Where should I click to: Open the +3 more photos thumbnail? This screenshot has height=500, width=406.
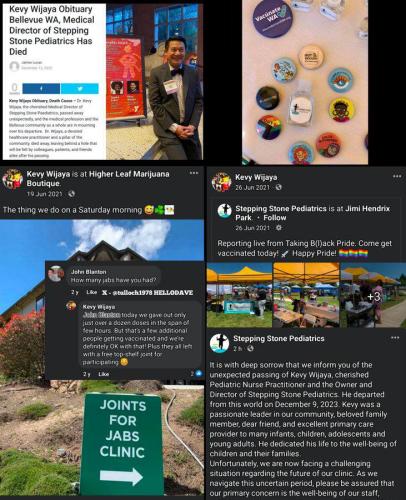pos(373,295)
